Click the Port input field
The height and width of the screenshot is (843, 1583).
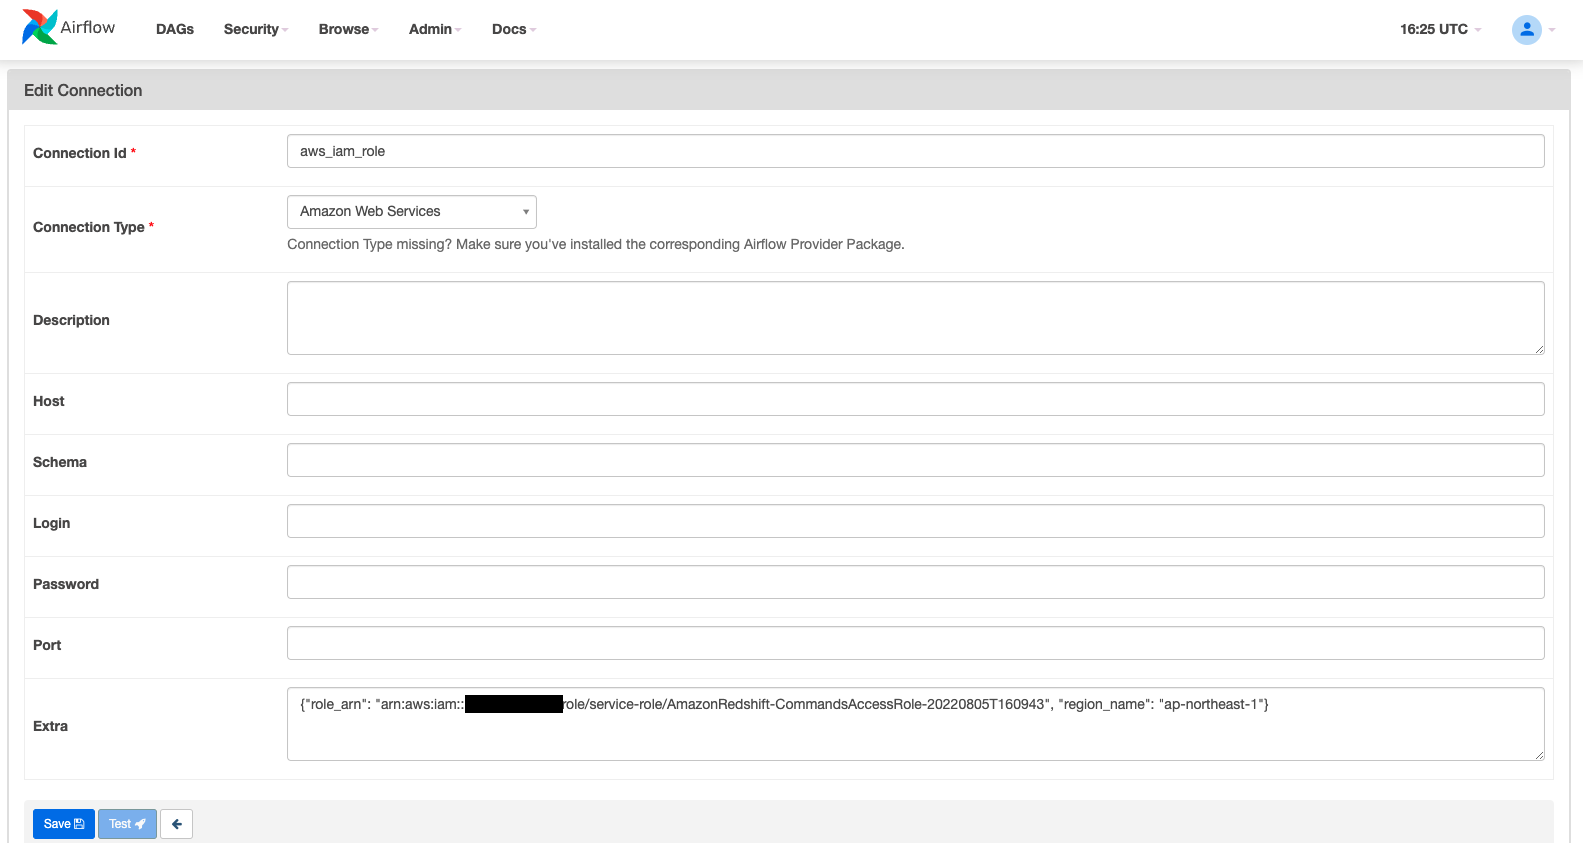pyautogui.click(x=916, y=643)
